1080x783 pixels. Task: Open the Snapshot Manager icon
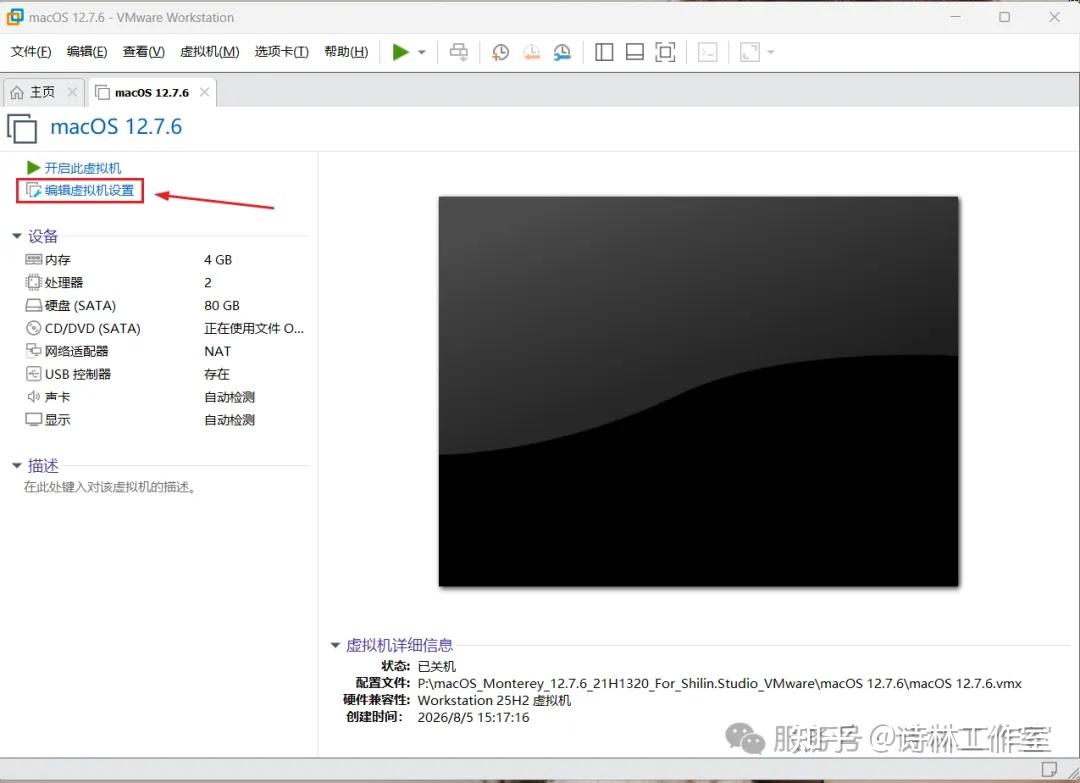coord(562,52)
